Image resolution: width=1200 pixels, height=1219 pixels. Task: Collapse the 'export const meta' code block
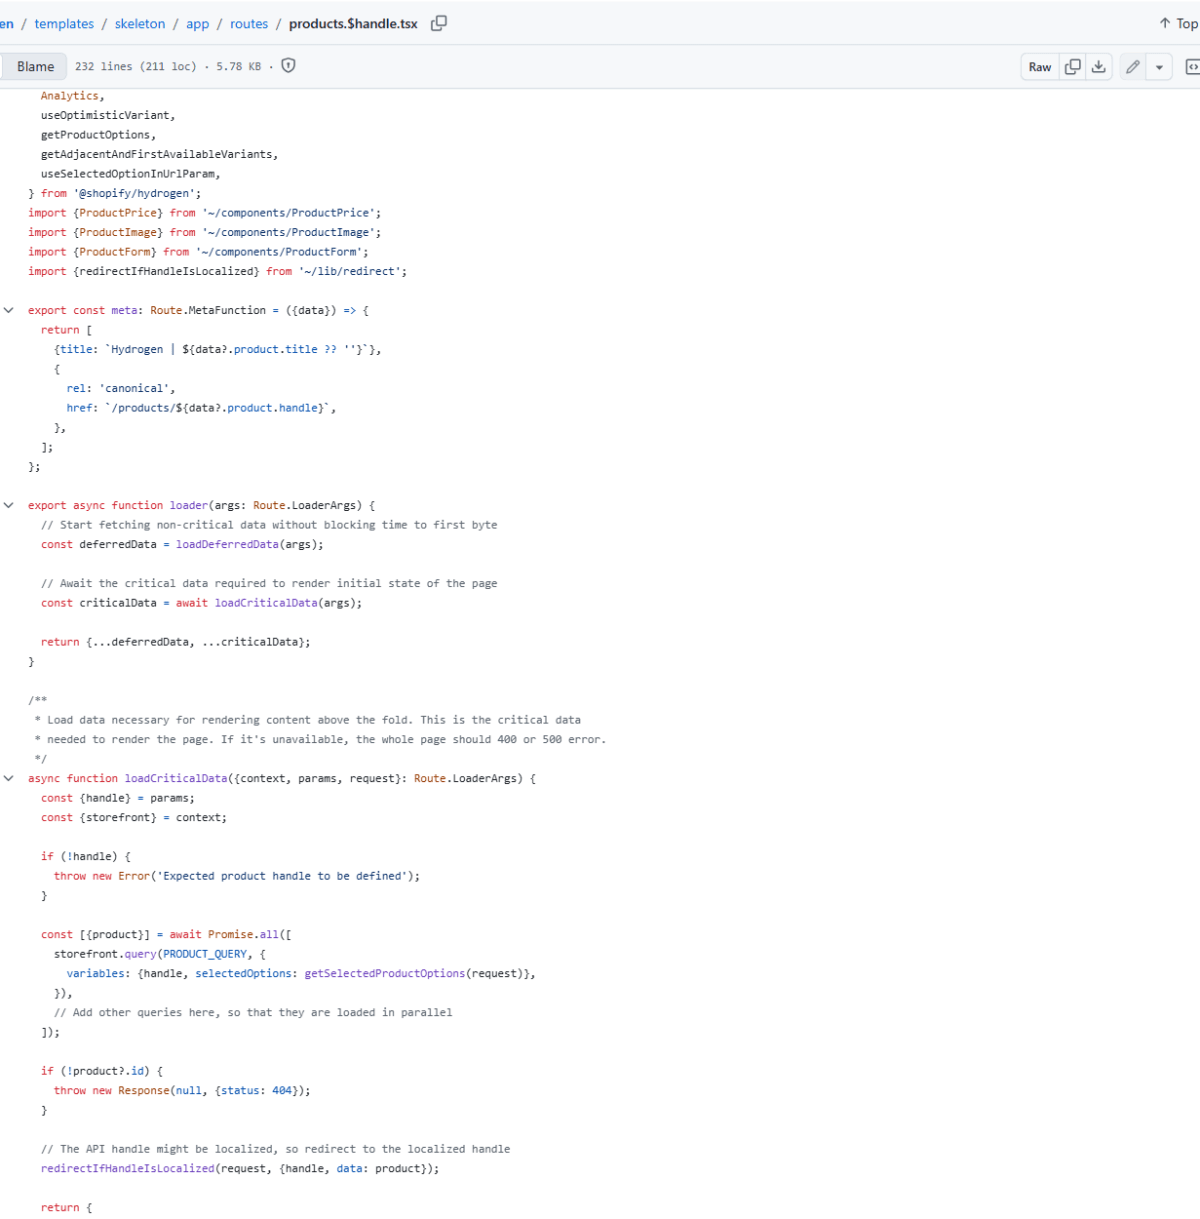click(x=9, y=310)
